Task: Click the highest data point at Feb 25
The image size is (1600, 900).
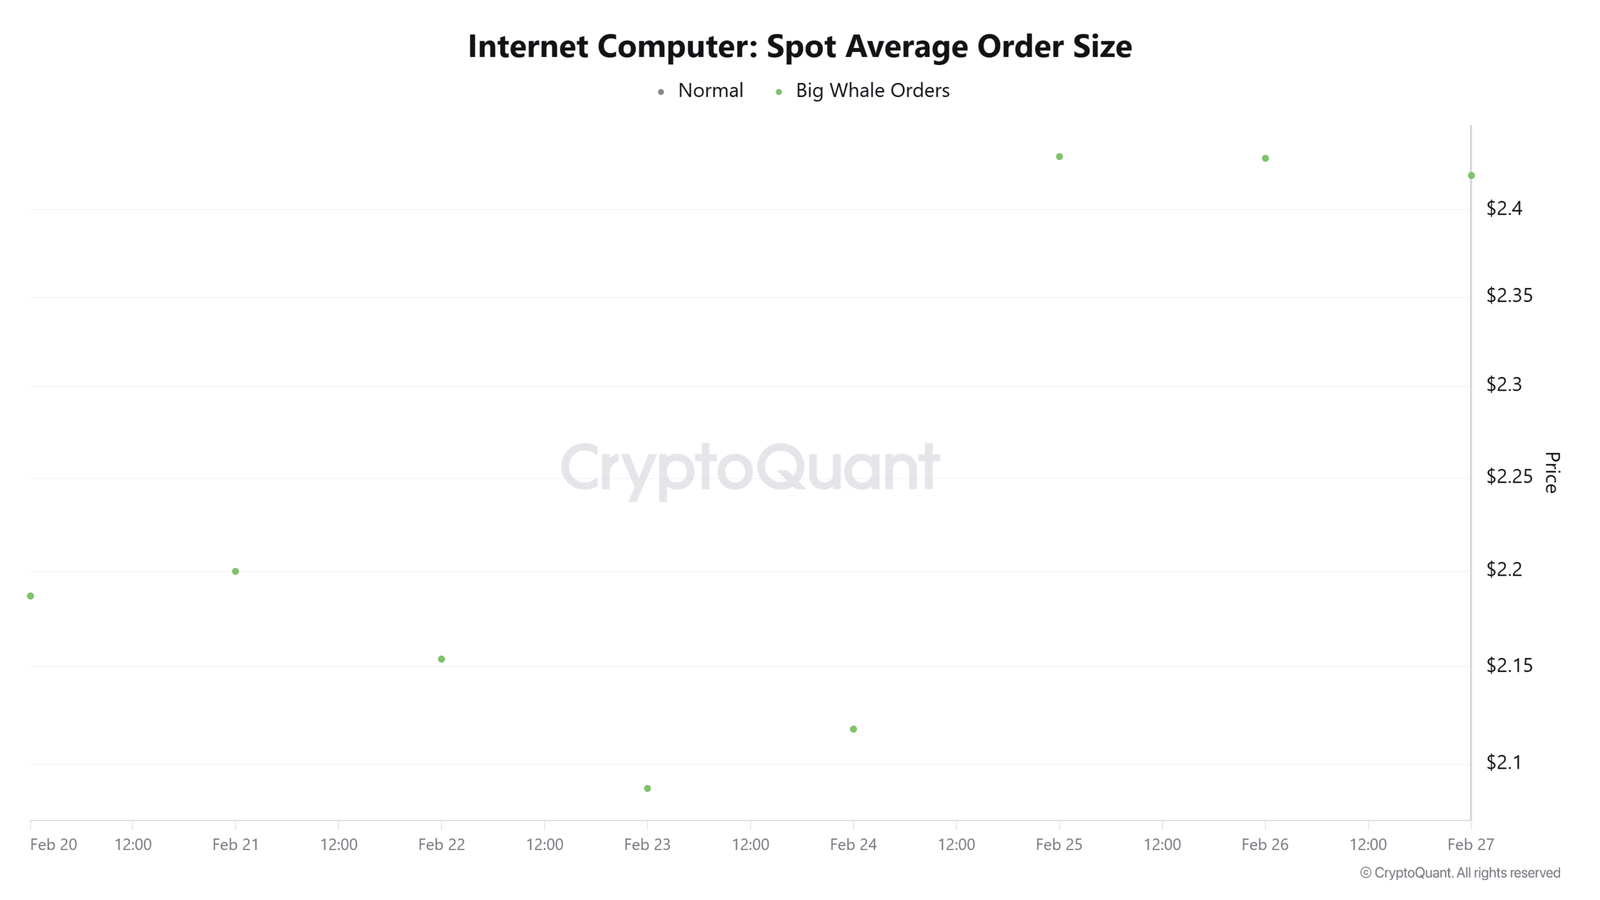Action: coord(1060,157)
